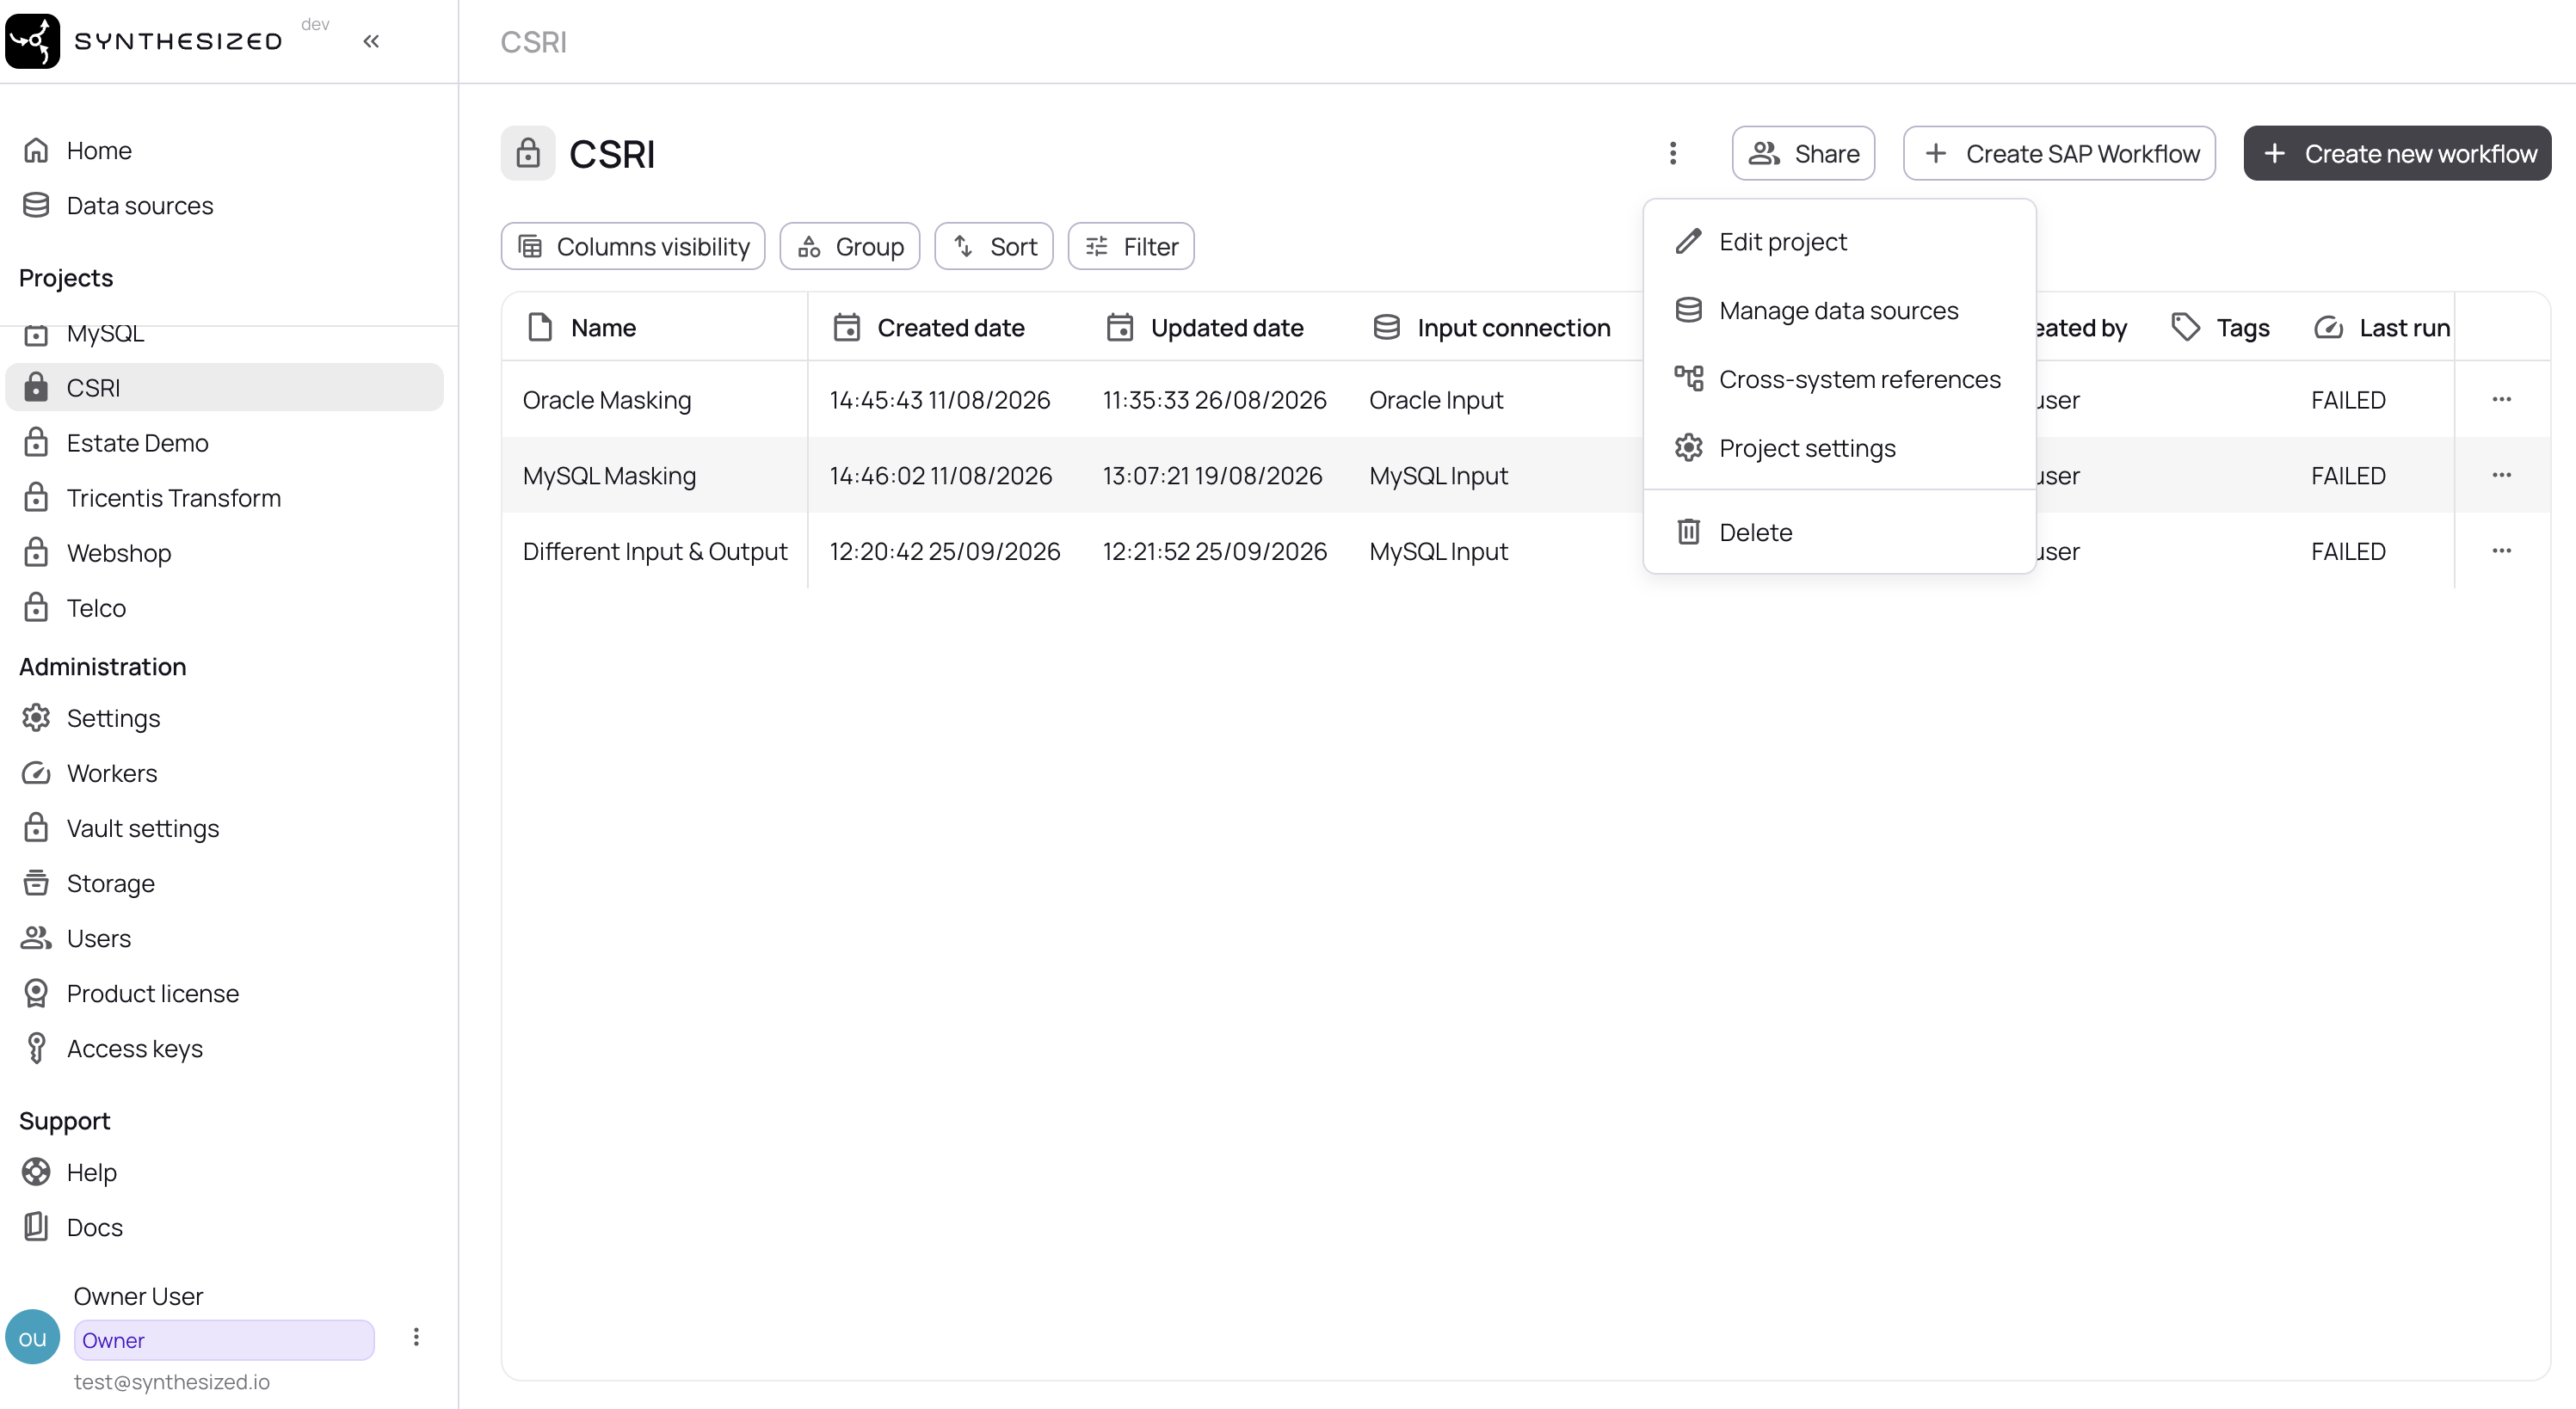Open the Tricentis Transform project
Viewport: 2576px width, 1409px height.
click(x=224, y=498)
